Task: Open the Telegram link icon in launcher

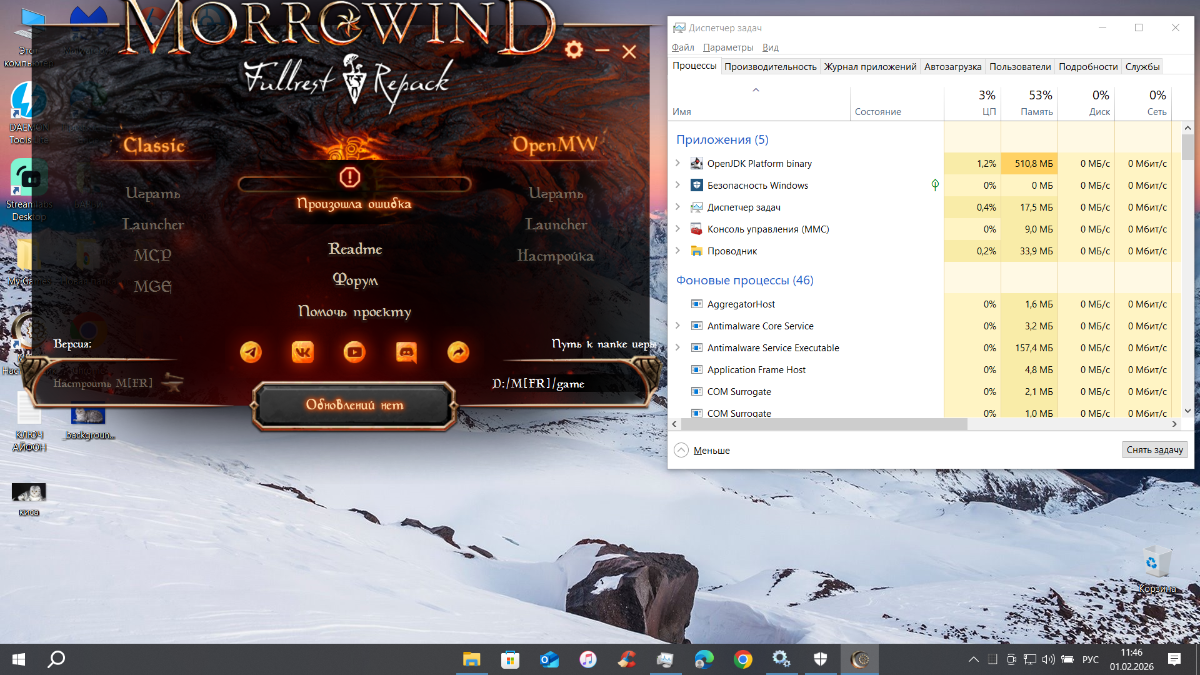Action: (251, 352)
